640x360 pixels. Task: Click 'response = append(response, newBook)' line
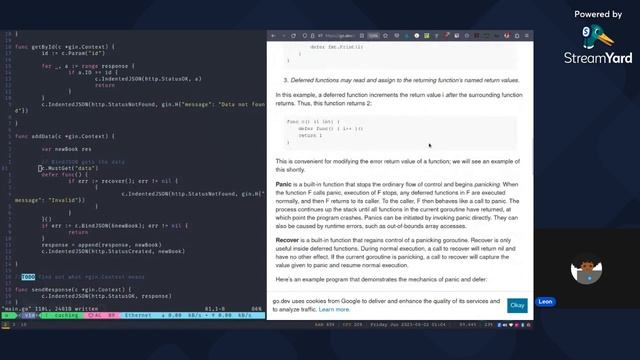tap(102, 245)
